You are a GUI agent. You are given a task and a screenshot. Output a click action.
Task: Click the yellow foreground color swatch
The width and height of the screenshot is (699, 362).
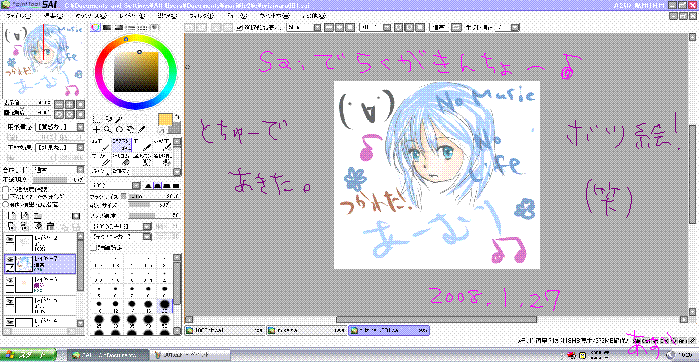tap(165, 119)
